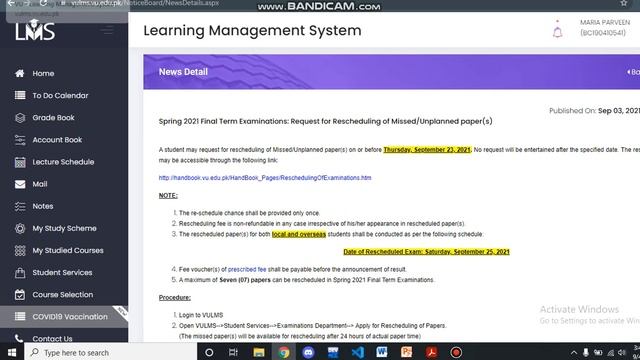The height and width of the screenshot is (360, 640).
Task: Open Bandicam recorder on taskbar
Action: tap(456, 352)
